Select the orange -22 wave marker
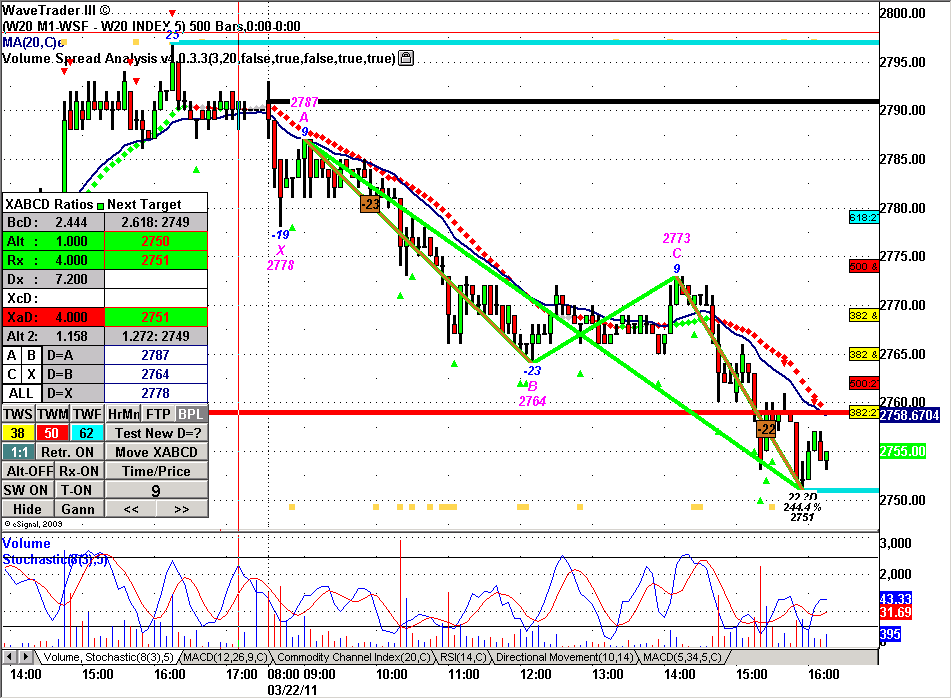Viewport: 952px width, 699px height. click(766, 429)
